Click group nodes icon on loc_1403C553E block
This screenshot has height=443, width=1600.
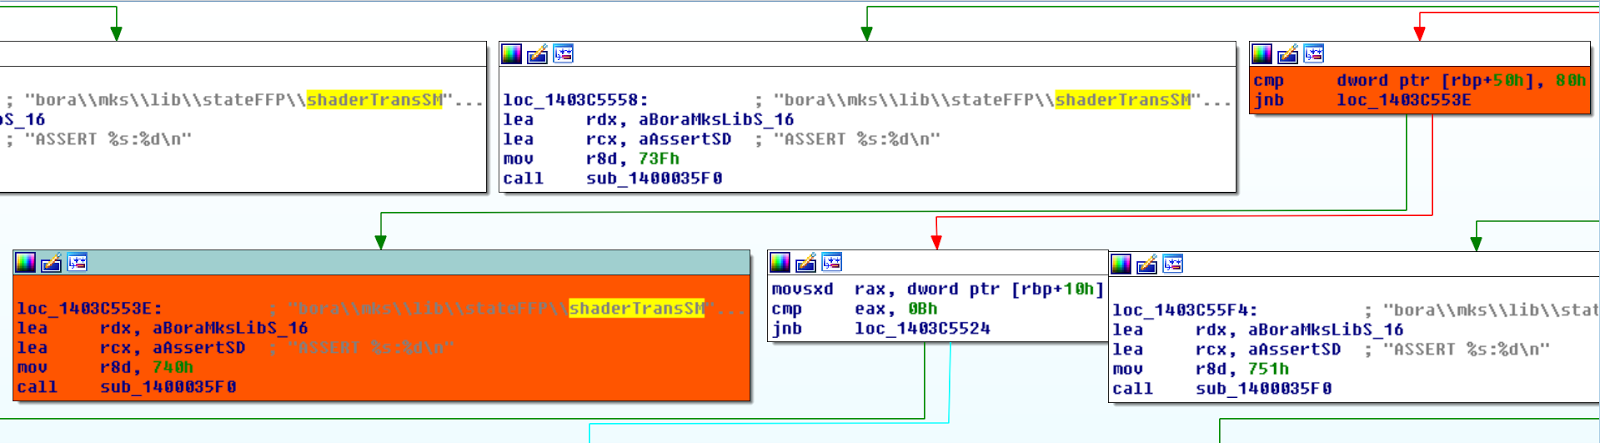[x=77, y=262]
